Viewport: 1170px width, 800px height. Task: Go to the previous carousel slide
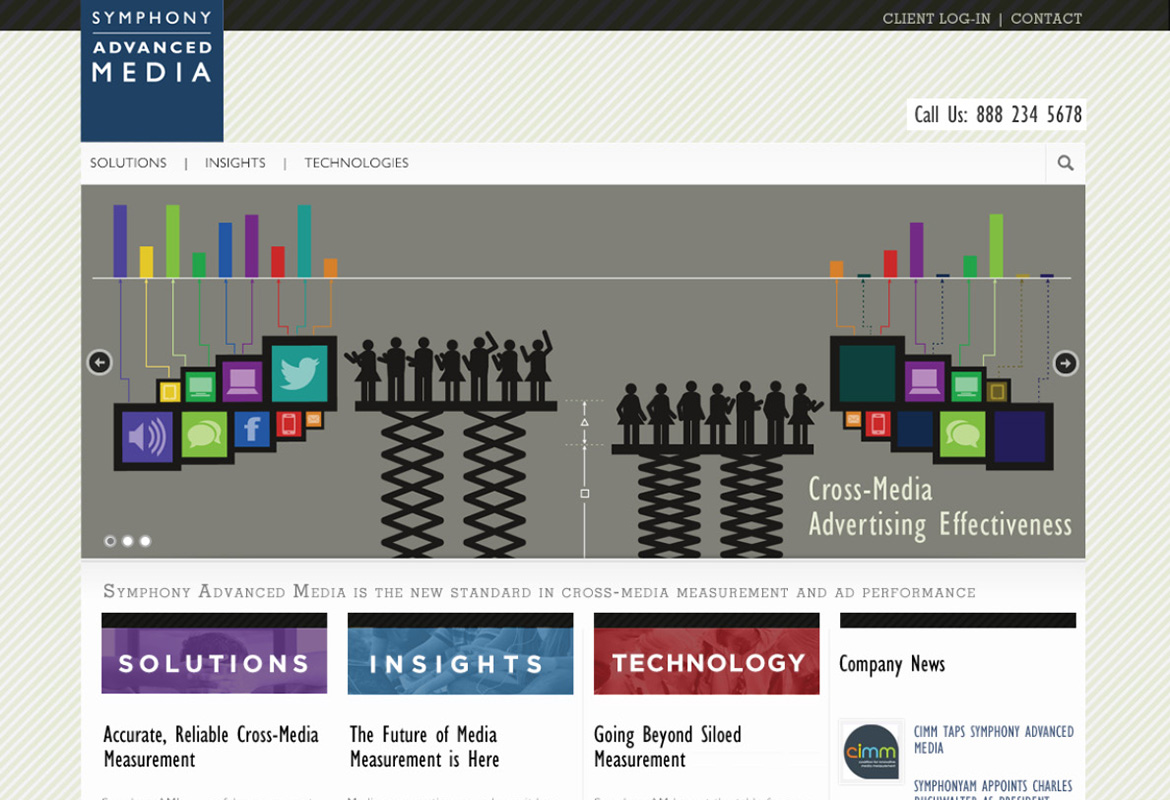click(100, 362)
